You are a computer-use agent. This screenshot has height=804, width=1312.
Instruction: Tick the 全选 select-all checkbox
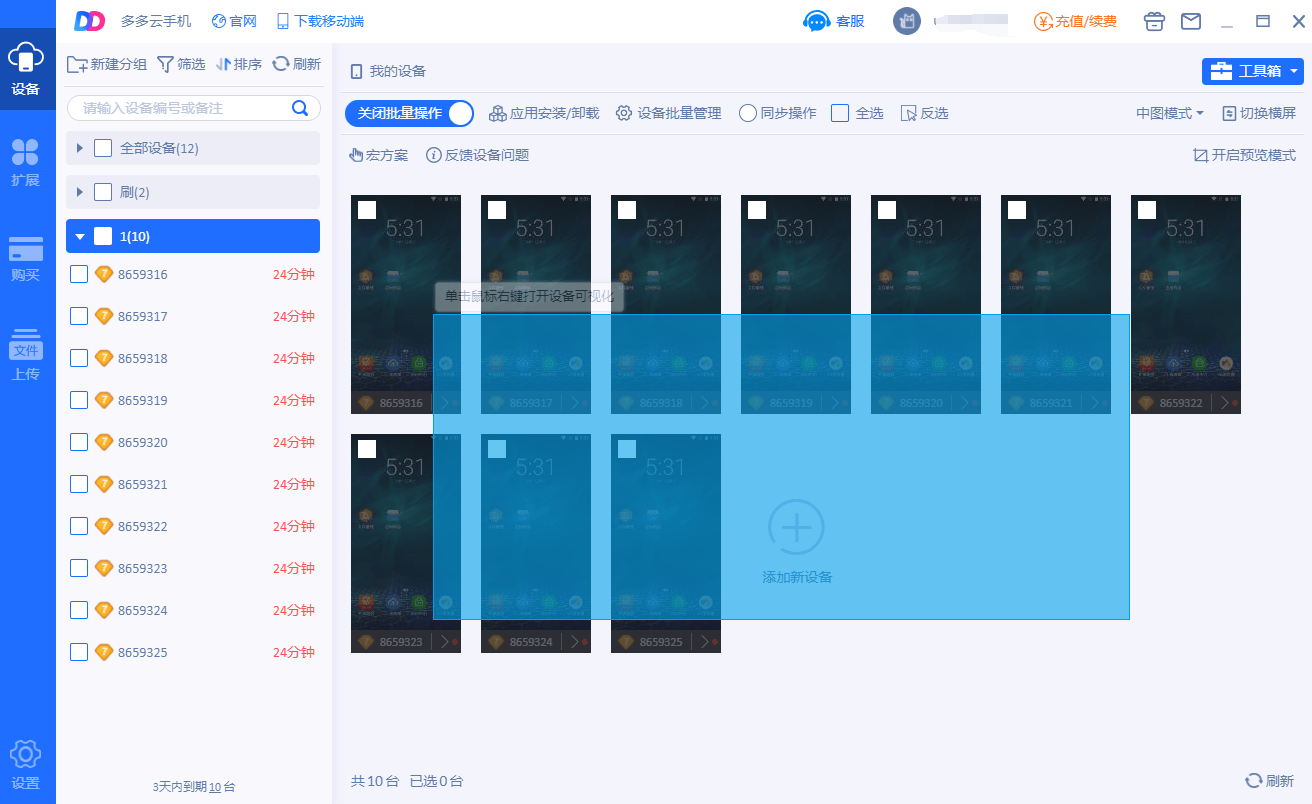tap(840, 113)
